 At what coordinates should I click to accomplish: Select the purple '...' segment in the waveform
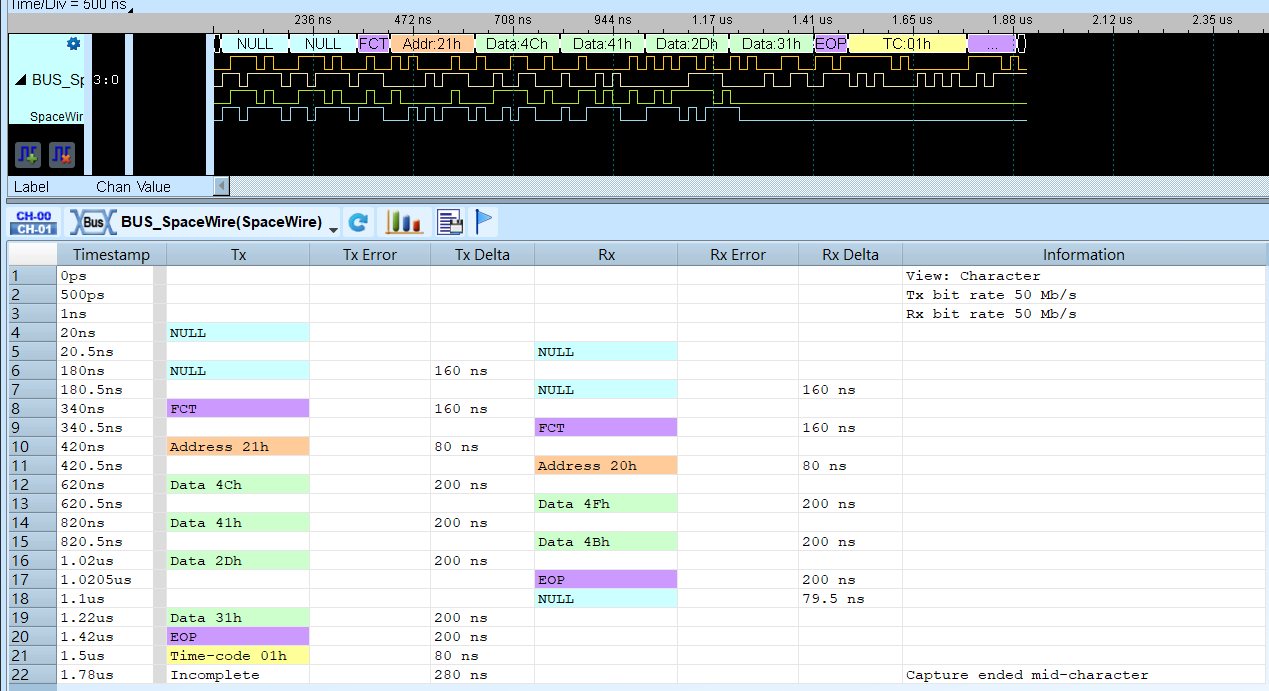(992, 44)
